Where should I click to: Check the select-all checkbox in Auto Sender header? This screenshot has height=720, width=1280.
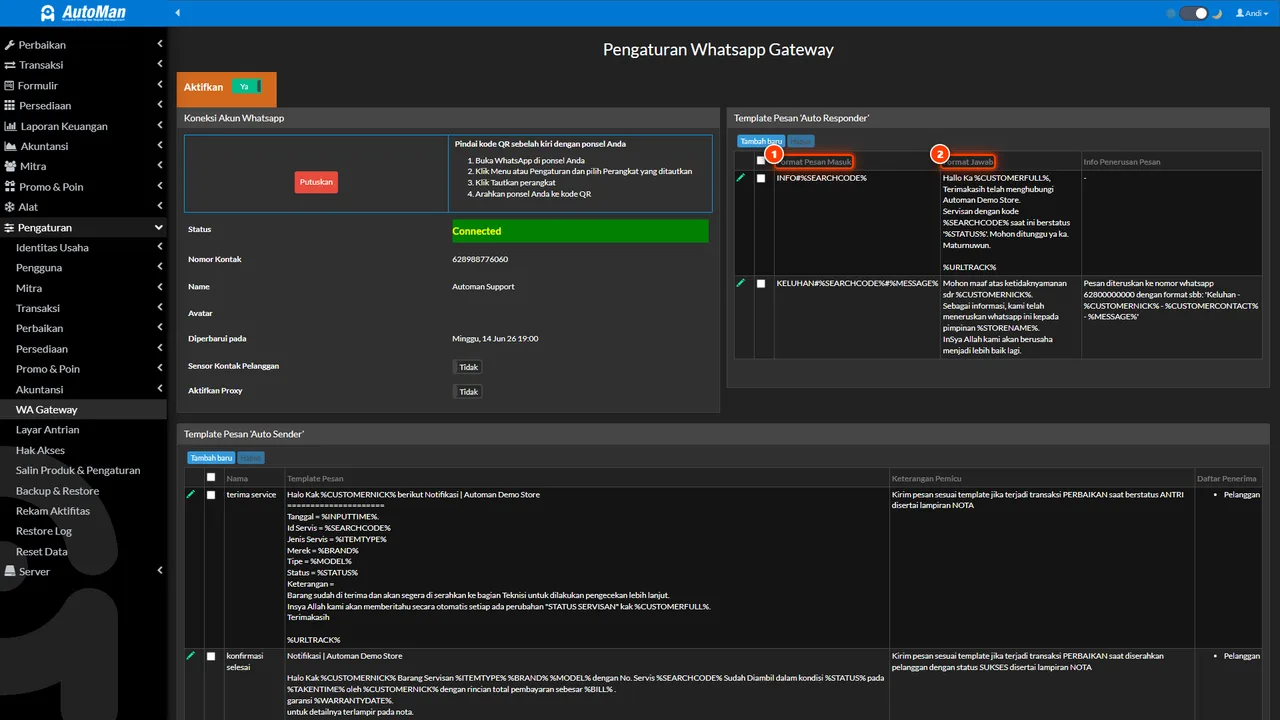click(x=211, y=477)
